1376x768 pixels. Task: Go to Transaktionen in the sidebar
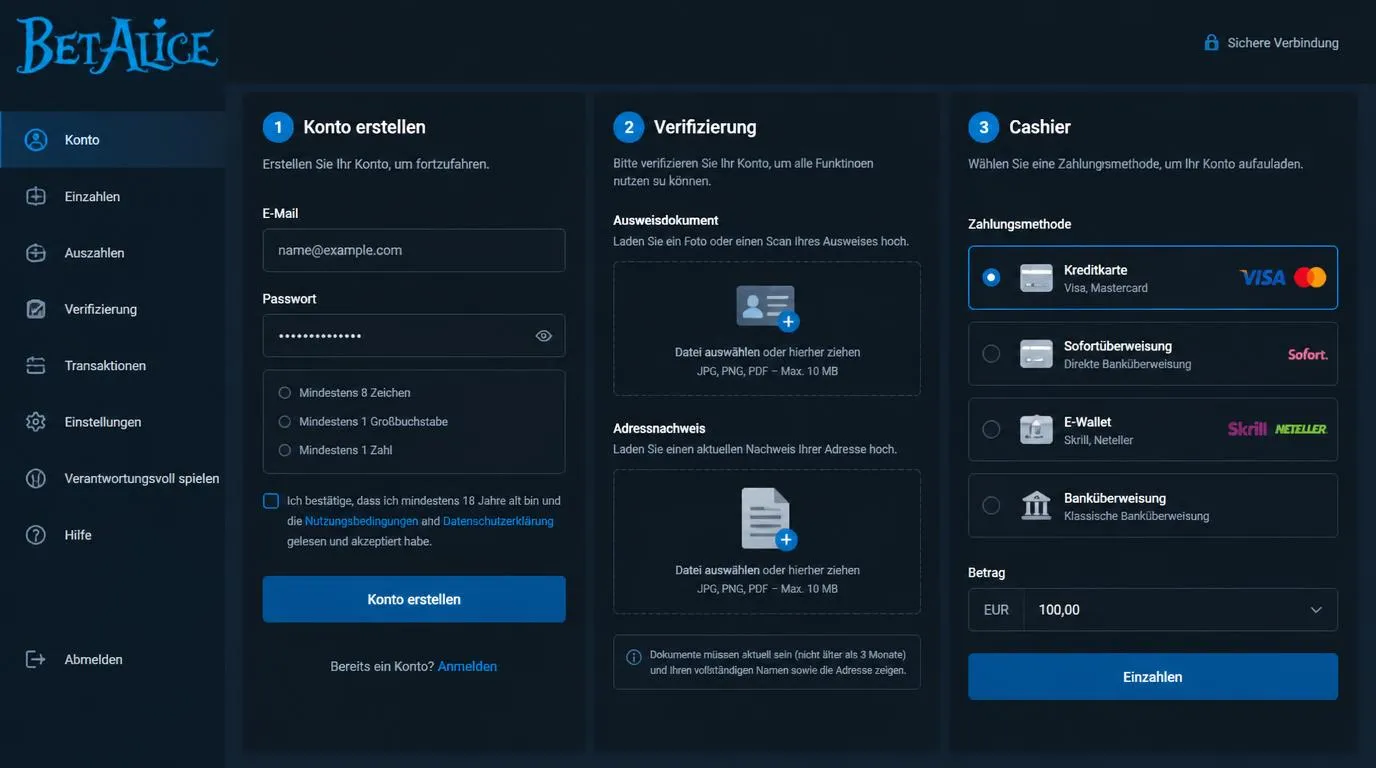tap(112, 366)
